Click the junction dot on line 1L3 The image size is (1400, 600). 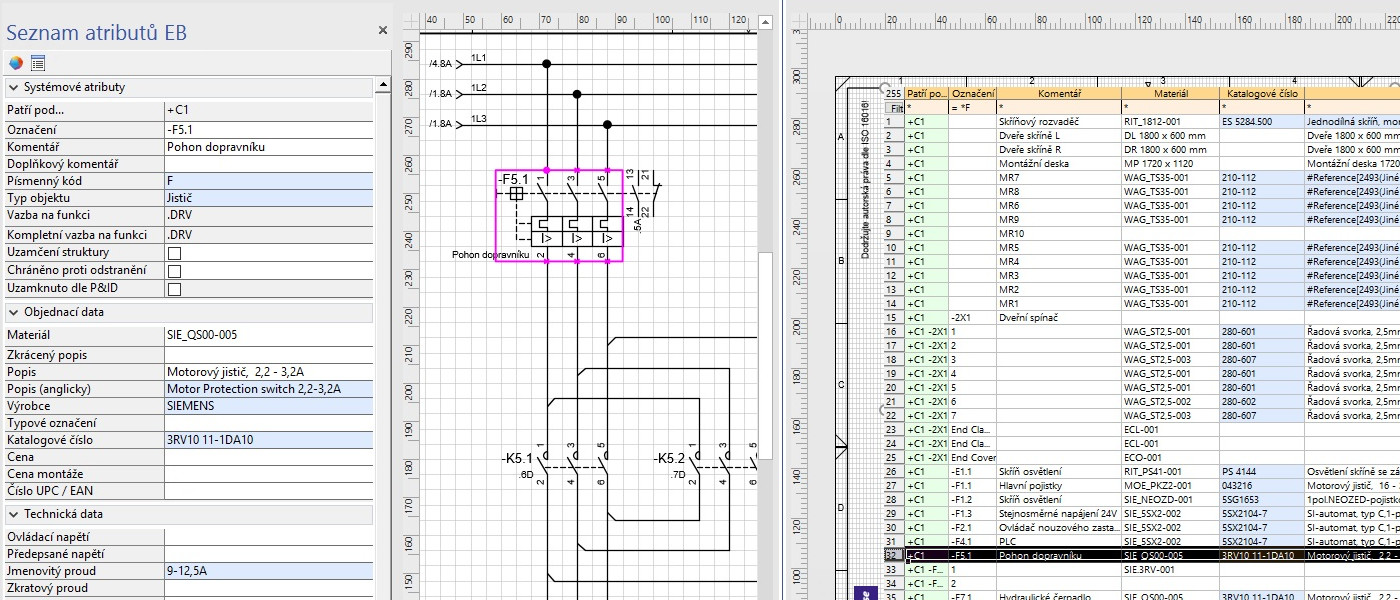607,125
